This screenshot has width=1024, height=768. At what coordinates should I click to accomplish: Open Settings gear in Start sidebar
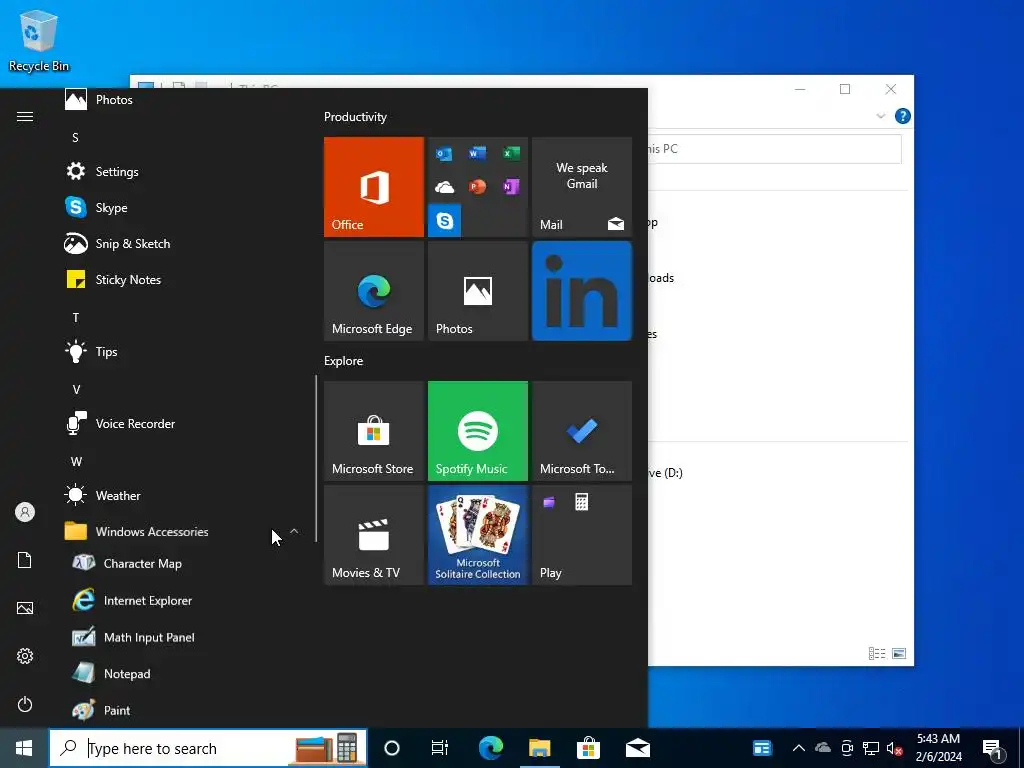pyautogui.click(x=25, y=656)
